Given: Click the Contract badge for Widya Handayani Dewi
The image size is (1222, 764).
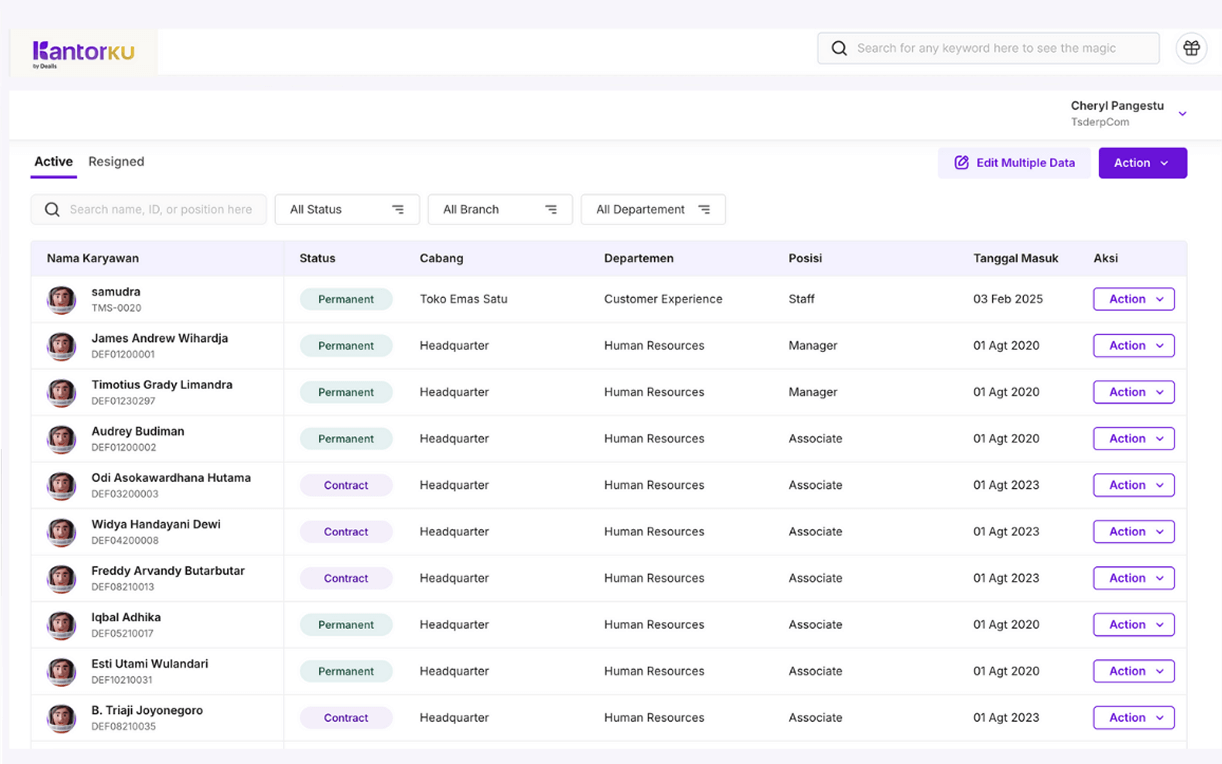Looking at the screenshot, I should tap(346, 532).
